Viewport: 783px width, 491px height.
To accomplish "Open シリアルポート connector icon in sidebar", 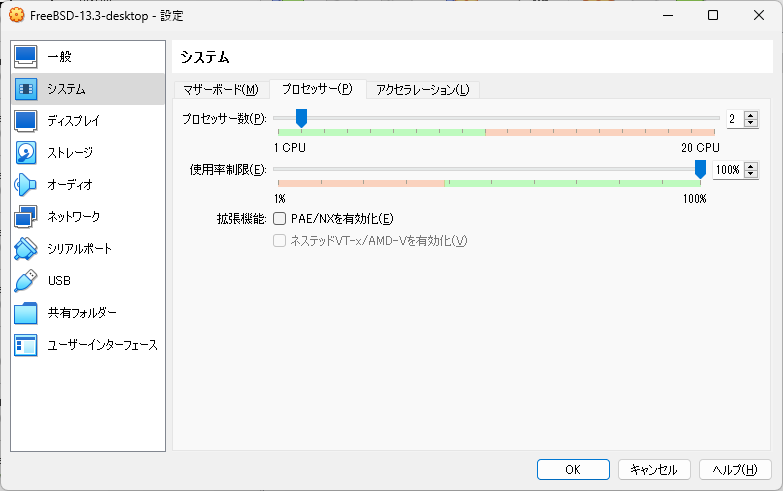I will pyautogui.click(x=26, y=249).
